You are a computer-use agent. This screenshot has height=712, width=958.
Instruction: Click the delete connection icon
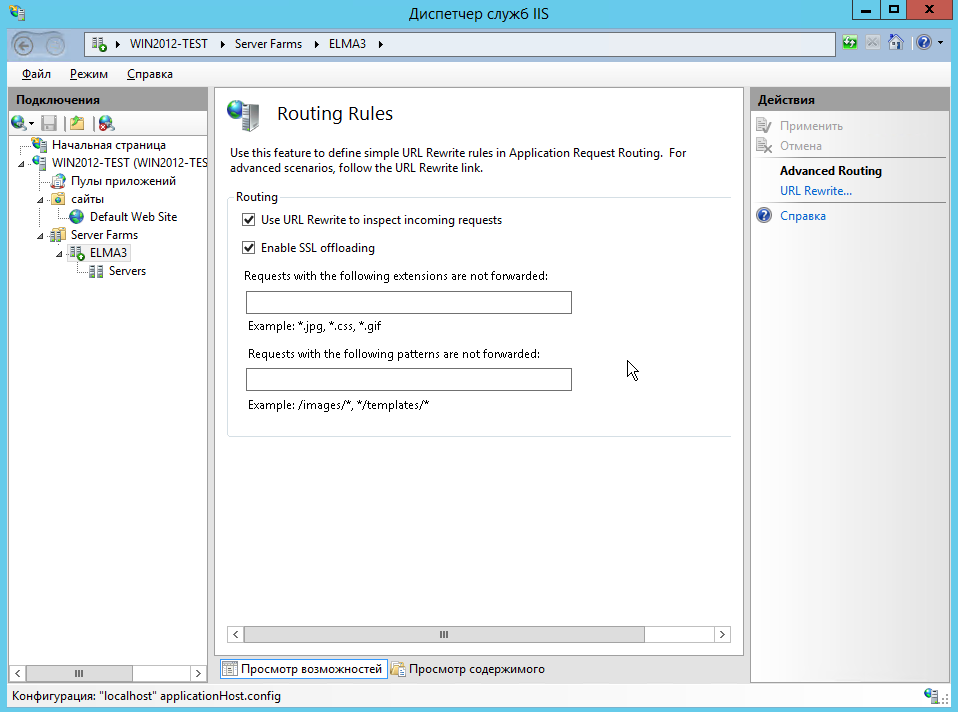tap(105, 123)
